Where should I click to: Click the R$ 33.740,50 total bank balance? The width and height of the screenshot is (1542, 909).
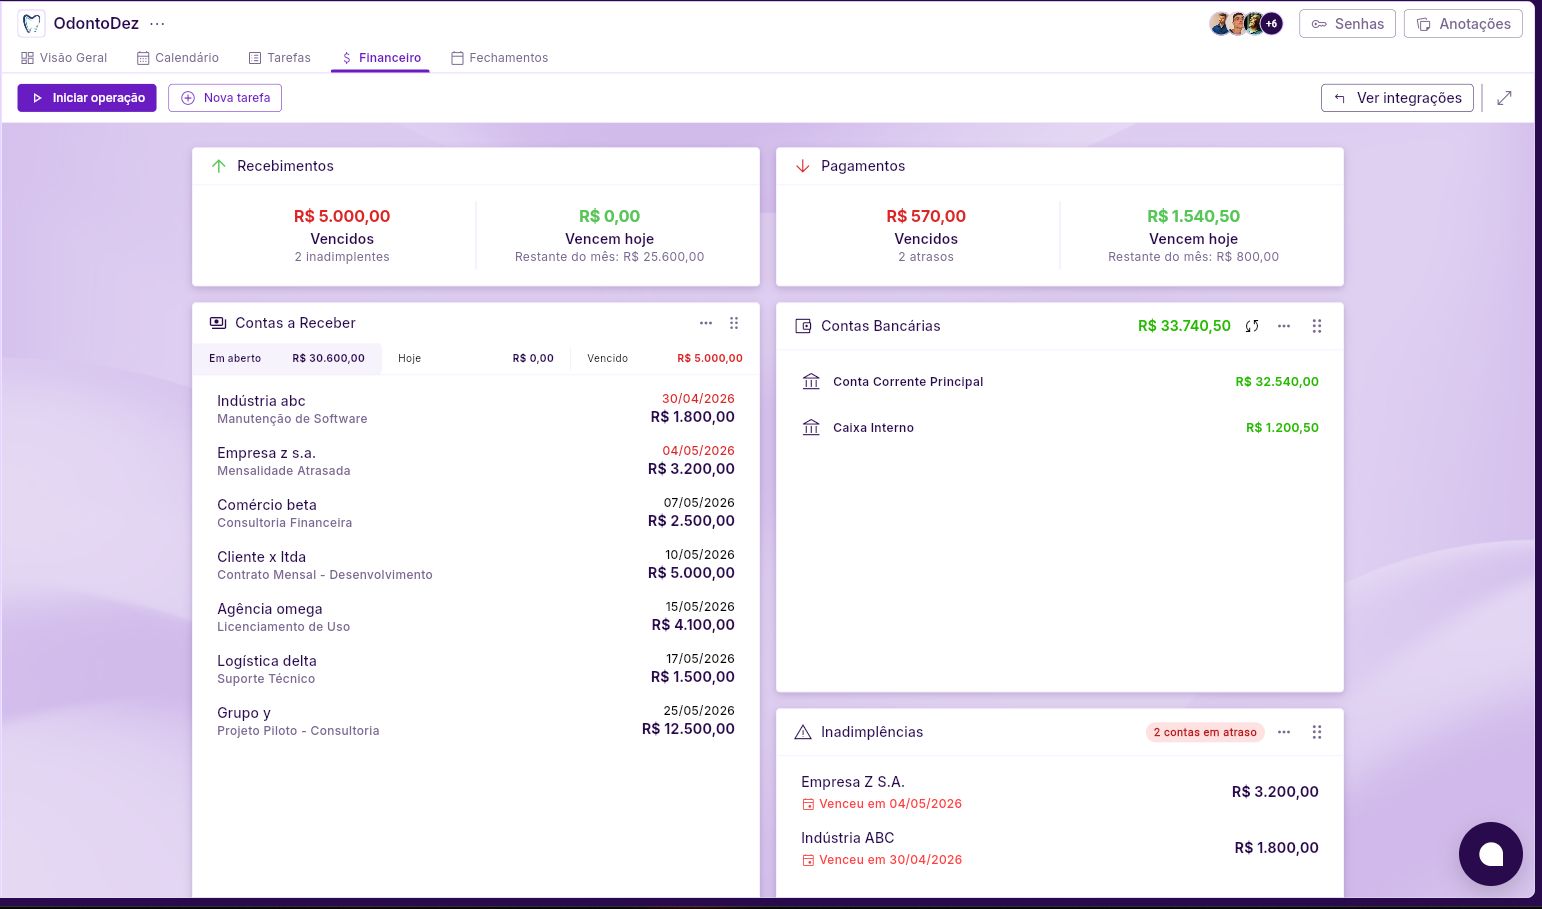1184,326
